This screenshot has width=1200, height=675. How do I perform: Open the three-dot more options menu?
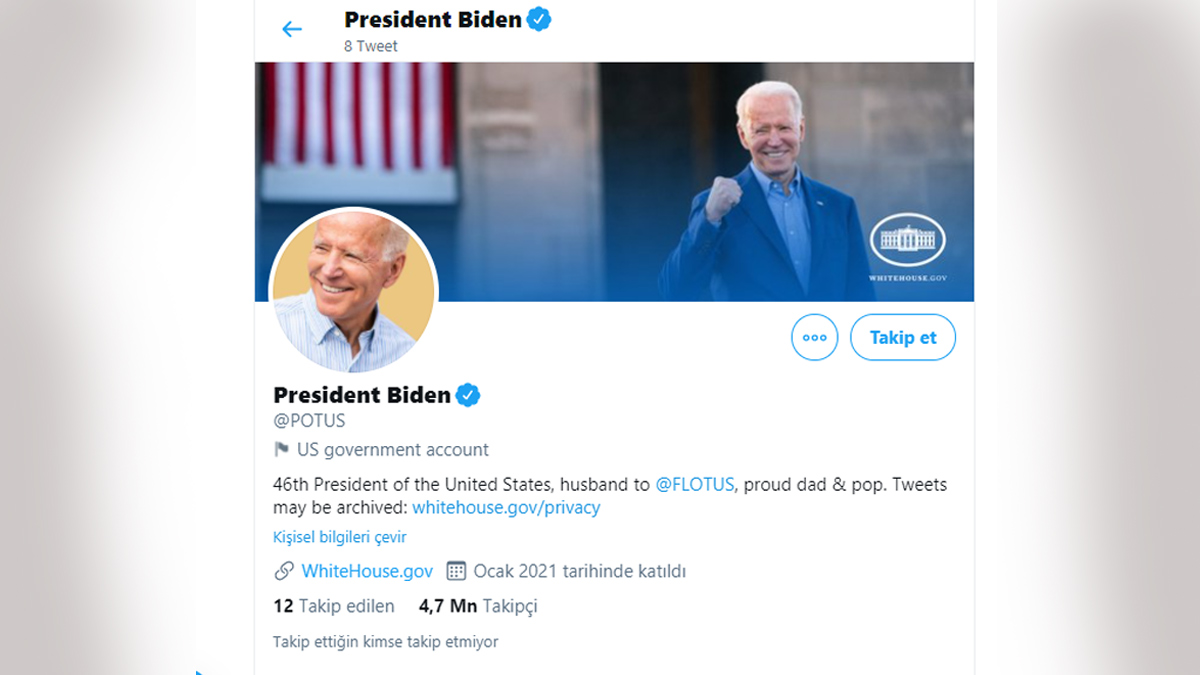pyautogui.click(x=814, y=337)
